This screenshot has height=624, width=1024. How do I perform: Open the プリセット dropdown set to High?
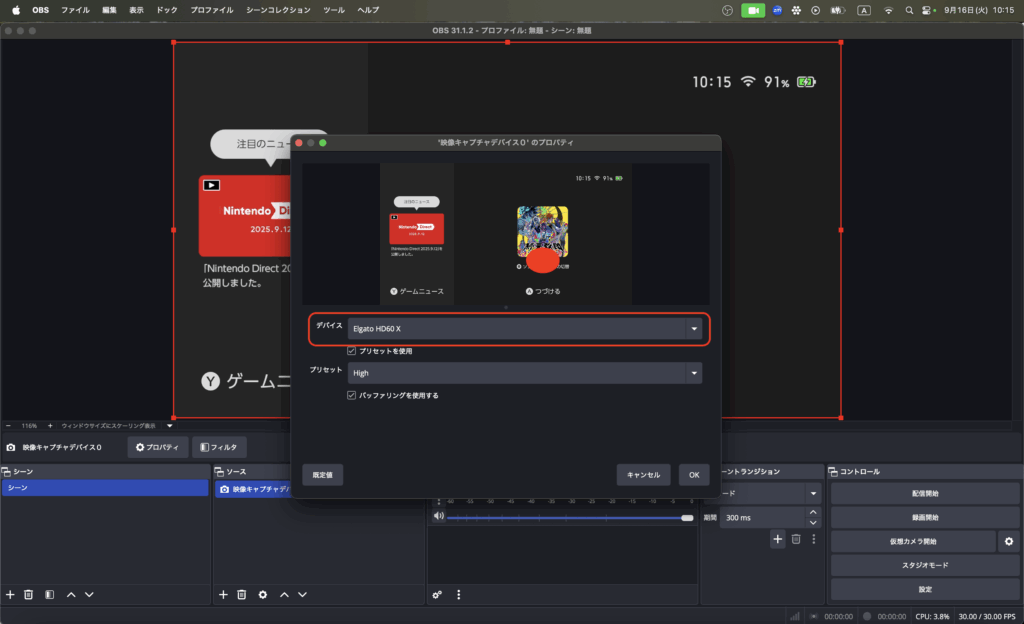pos(524,373)
